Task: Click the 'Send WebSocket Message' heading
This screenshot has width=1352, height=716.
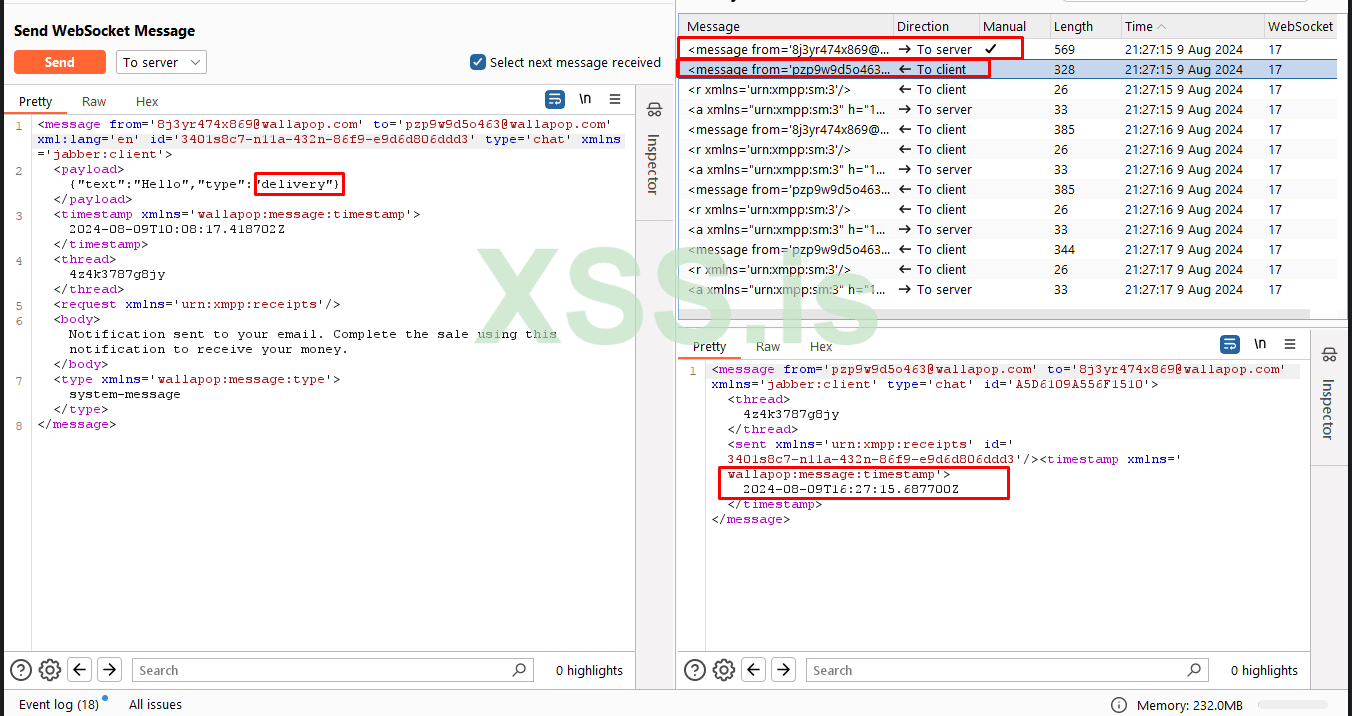Action: tap(104, 31)
